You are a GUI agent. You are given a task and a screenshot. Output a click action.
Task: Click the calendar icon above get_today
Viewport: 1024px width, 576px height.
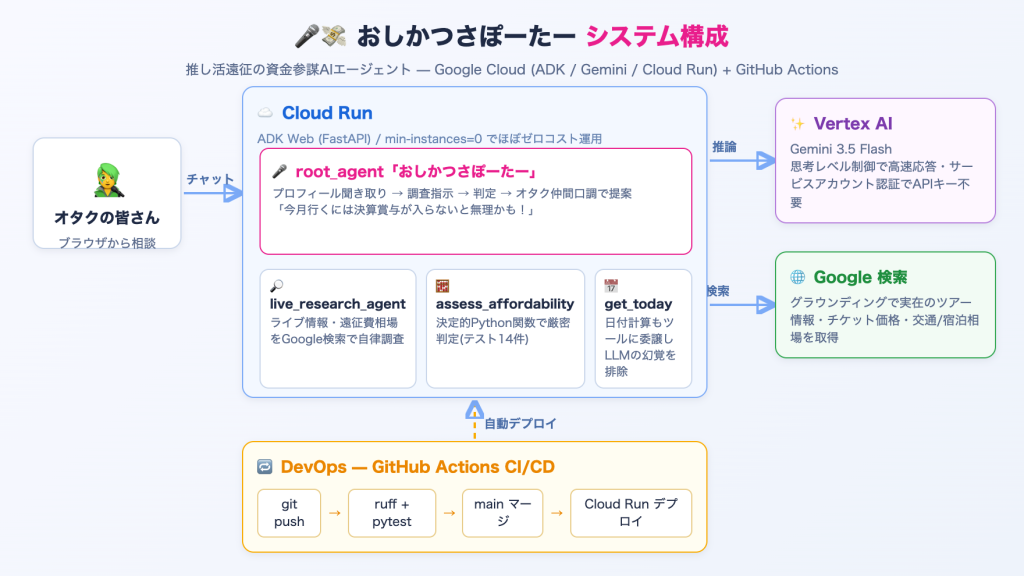tap(611, 286)
